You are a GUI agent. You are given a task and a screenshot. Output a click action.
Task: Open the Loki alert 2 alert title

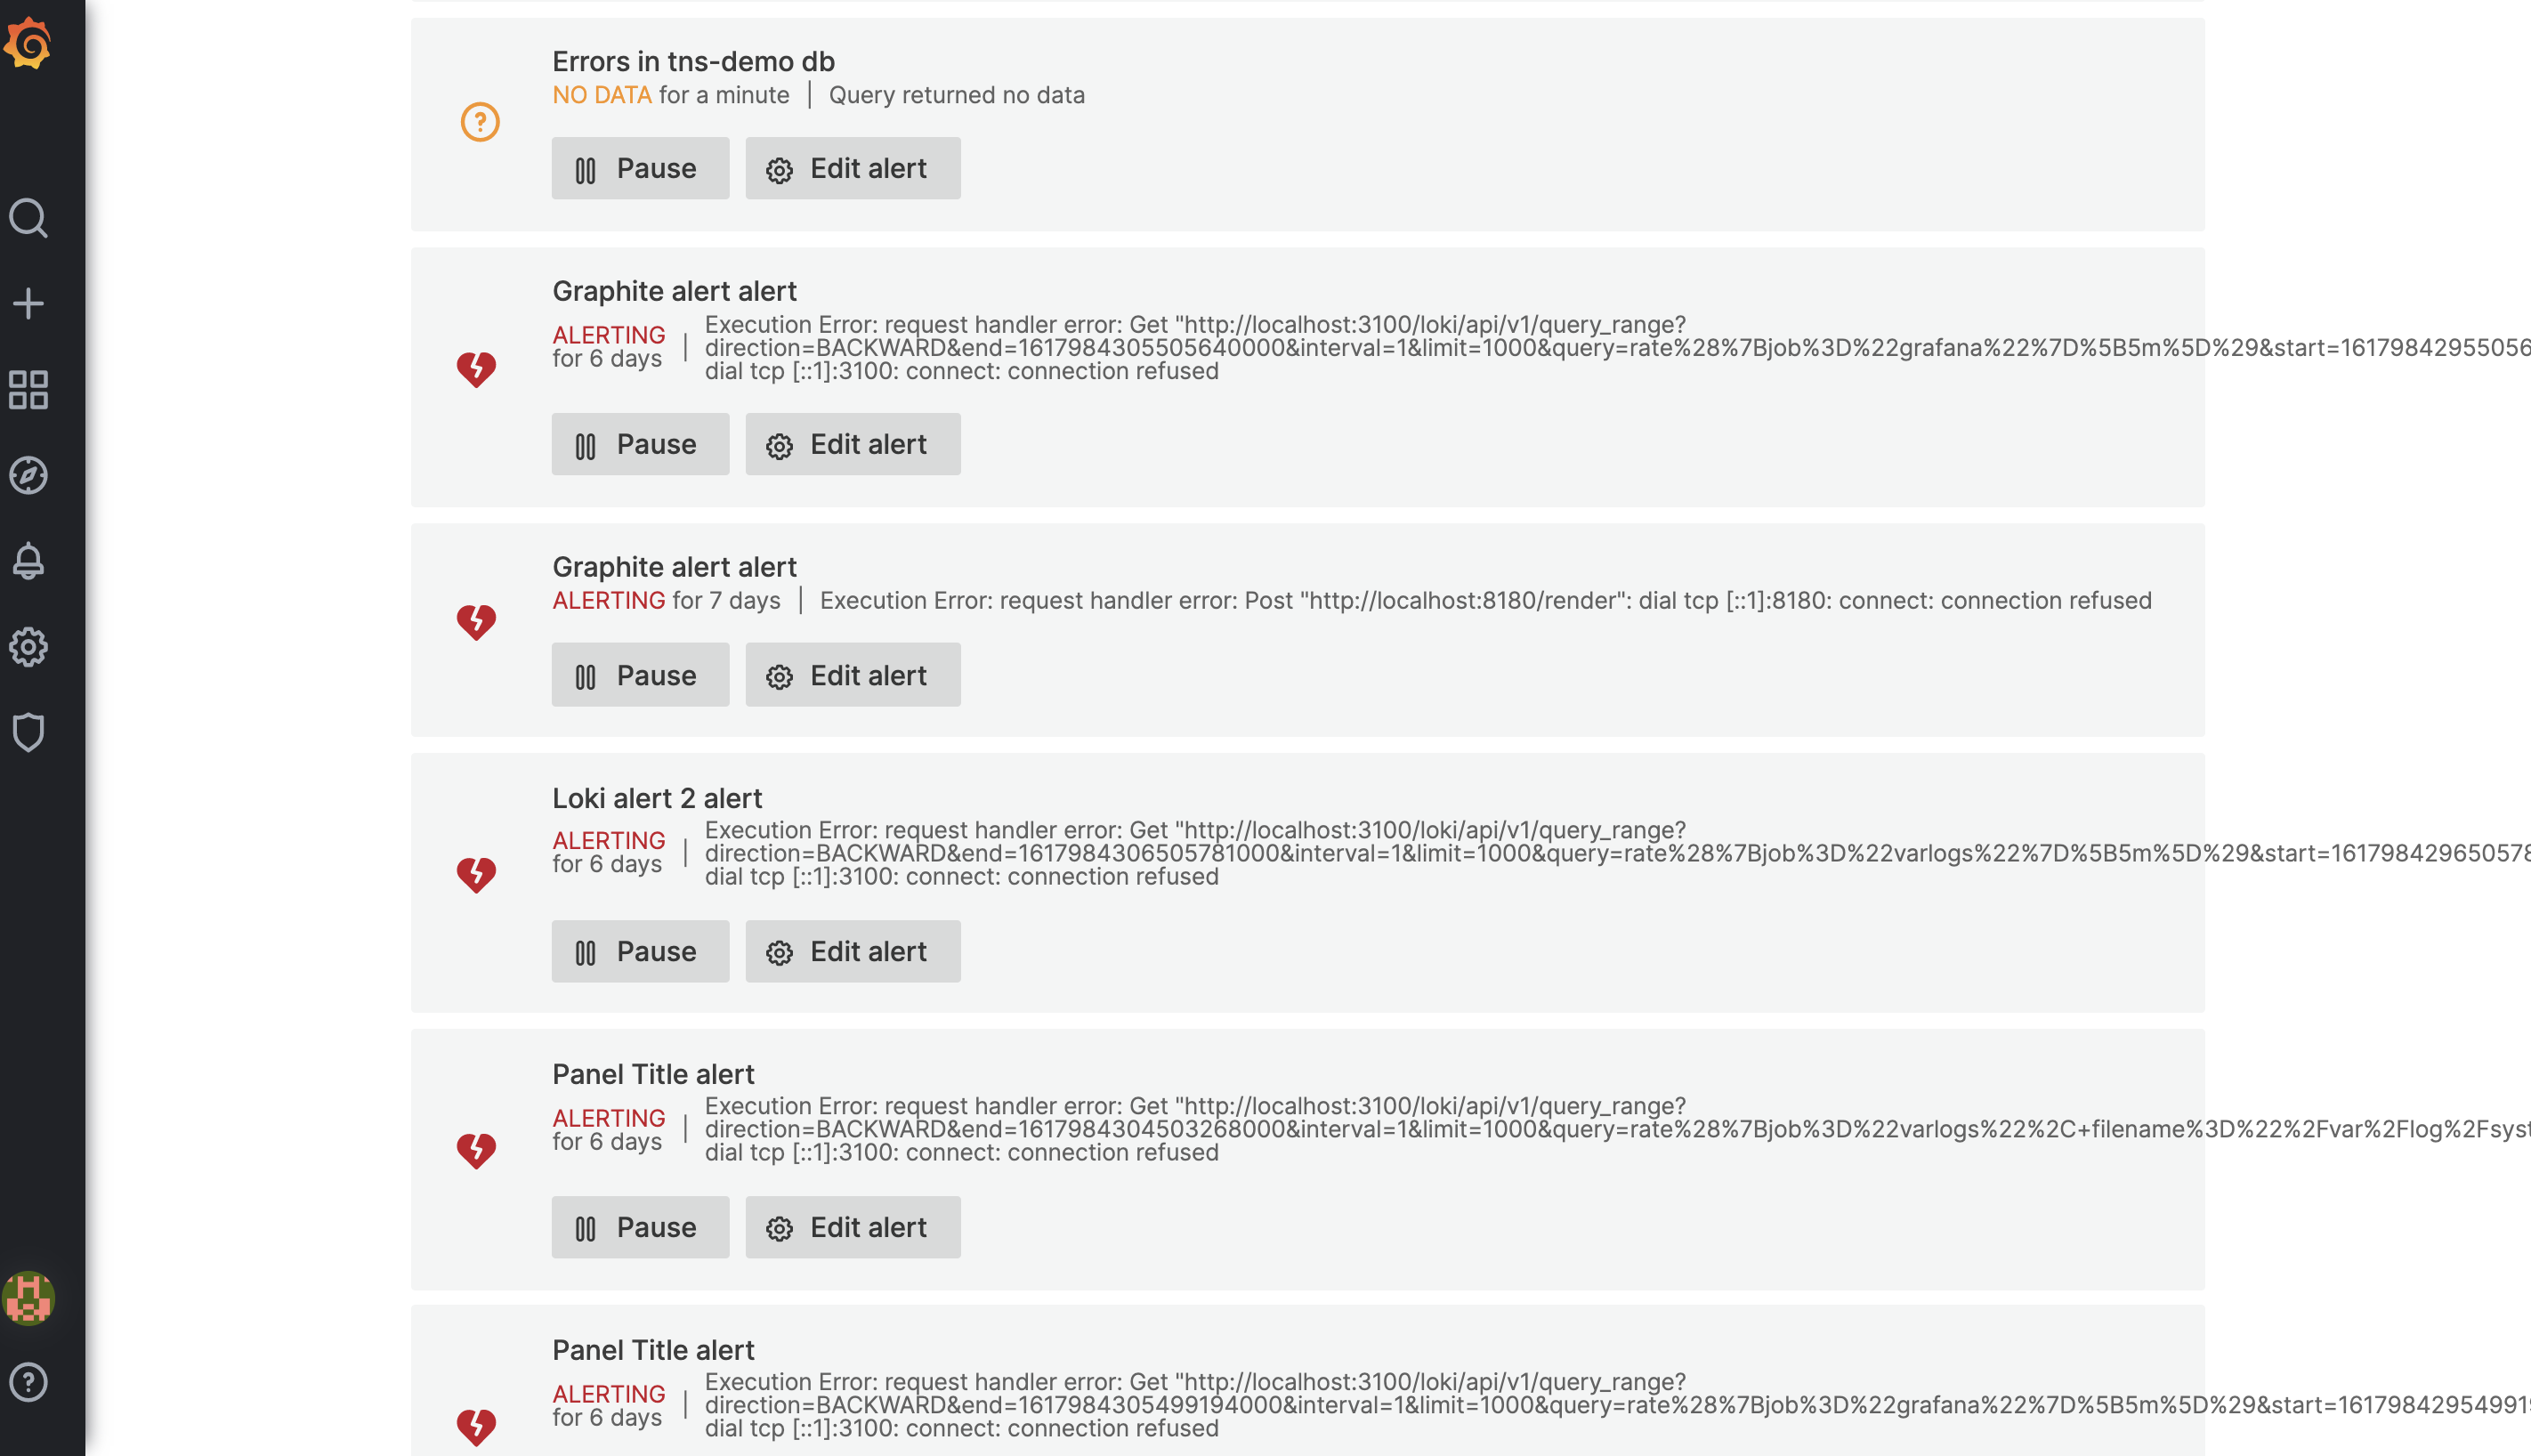point(657,798)
